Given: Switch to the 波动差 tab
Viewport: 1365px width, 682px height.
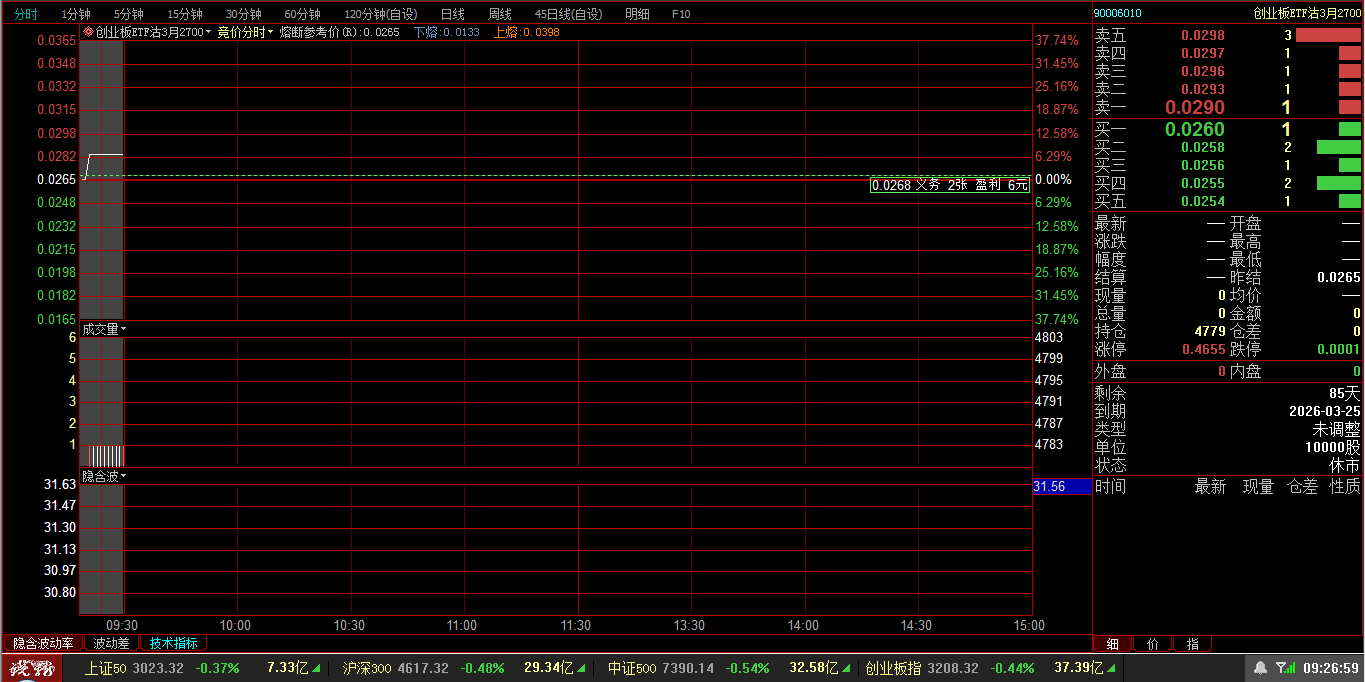Looking at the screenshot, I should click(x=111, y=643).
